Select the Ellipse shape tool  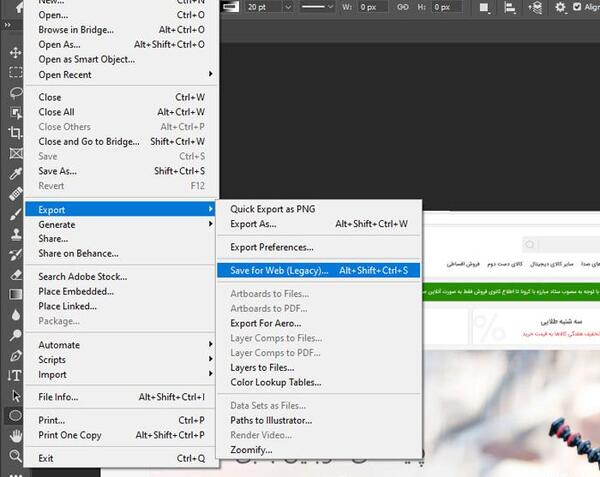click(x=15, y=415)
